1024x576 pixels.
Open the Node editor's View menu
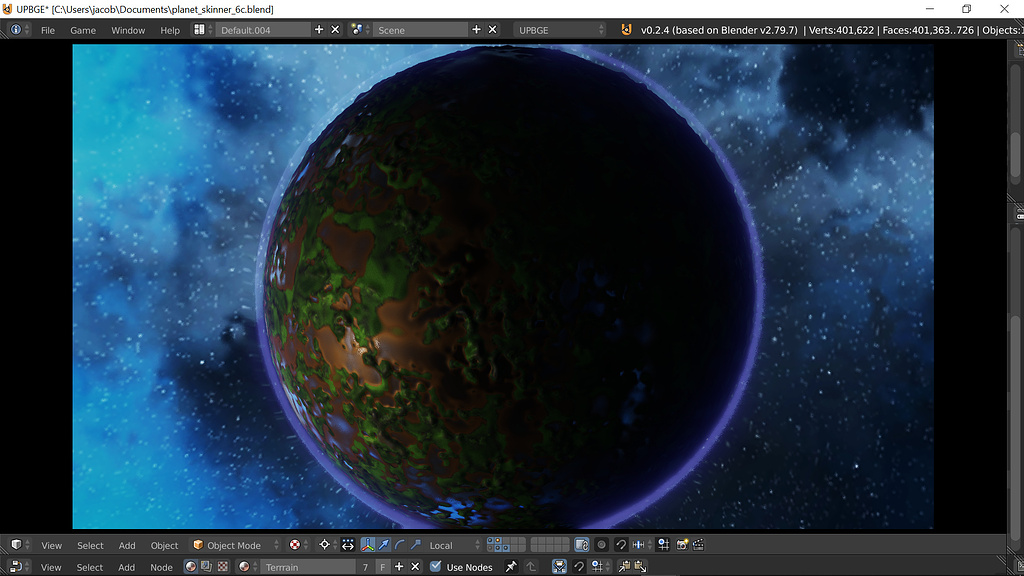tap(51, 568)
